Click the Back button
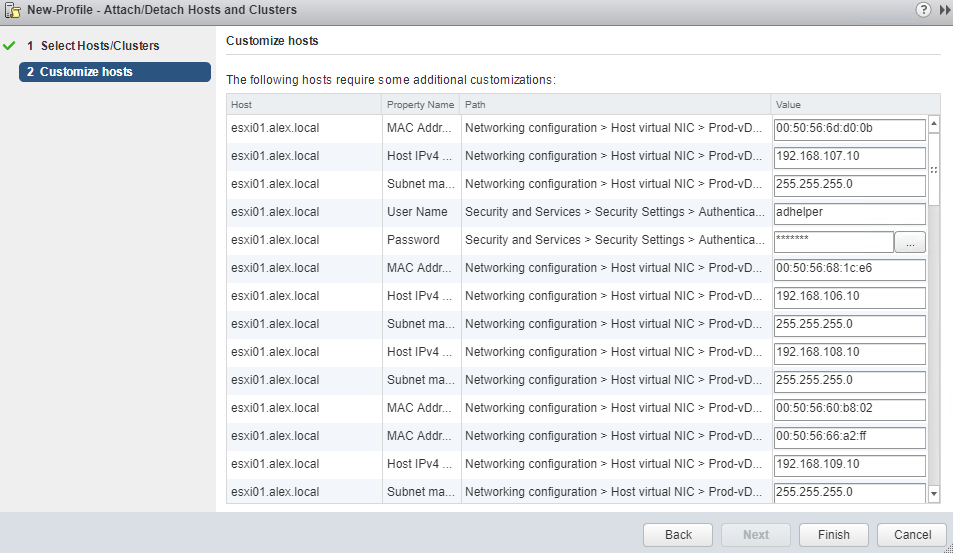Screen dimensions: 953x553 pyautogui.click(x=678, y=535)
